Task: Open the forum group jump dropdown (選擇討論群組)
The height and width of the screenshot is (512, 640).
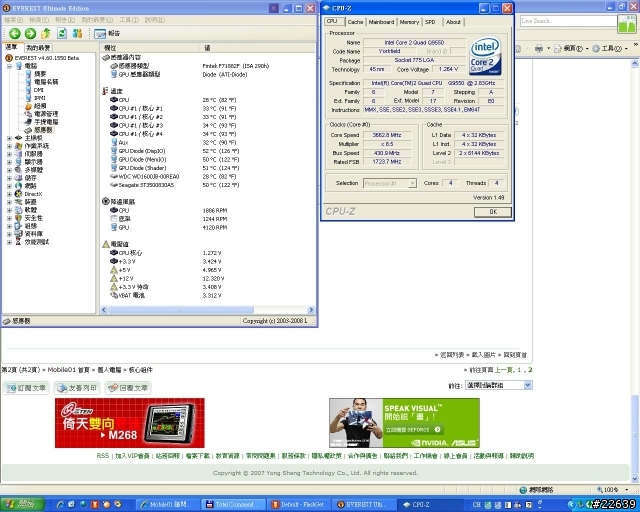Action: pyautogui.click(x=498, y=385)
